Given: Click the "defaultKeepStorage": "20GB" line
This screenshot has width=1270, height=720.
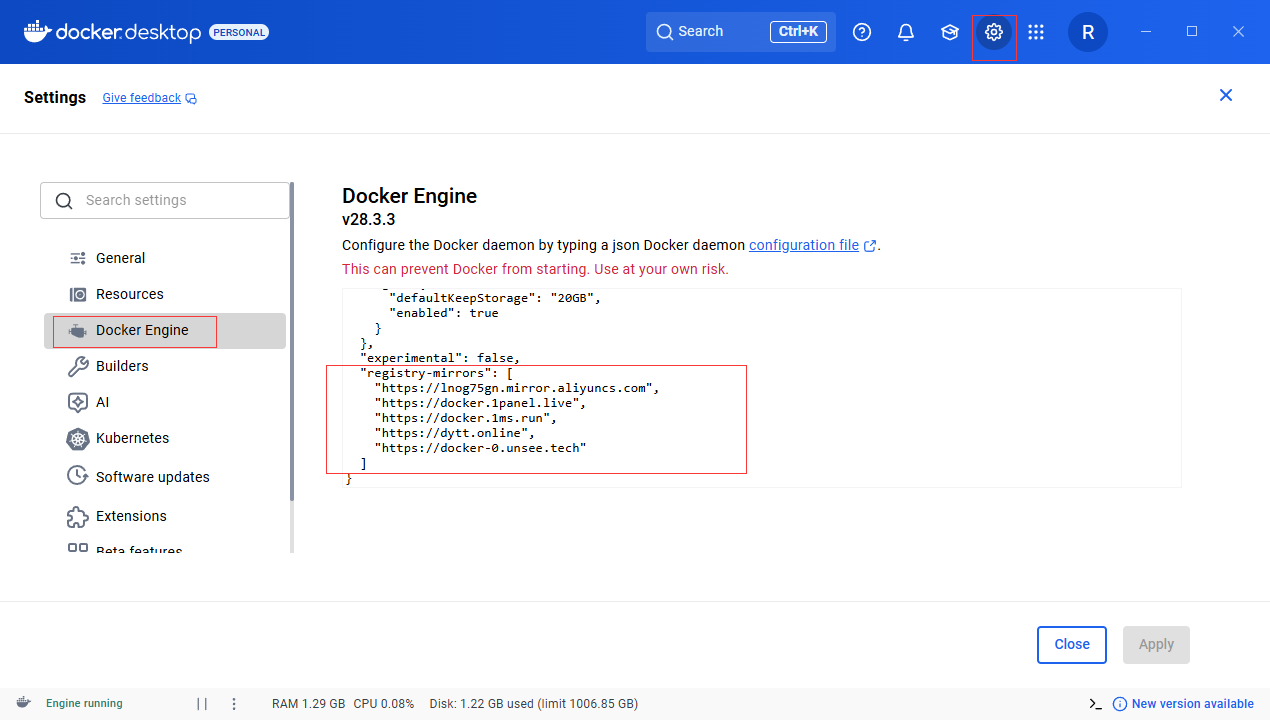Looking at the screenshot, I should (495, 298).
